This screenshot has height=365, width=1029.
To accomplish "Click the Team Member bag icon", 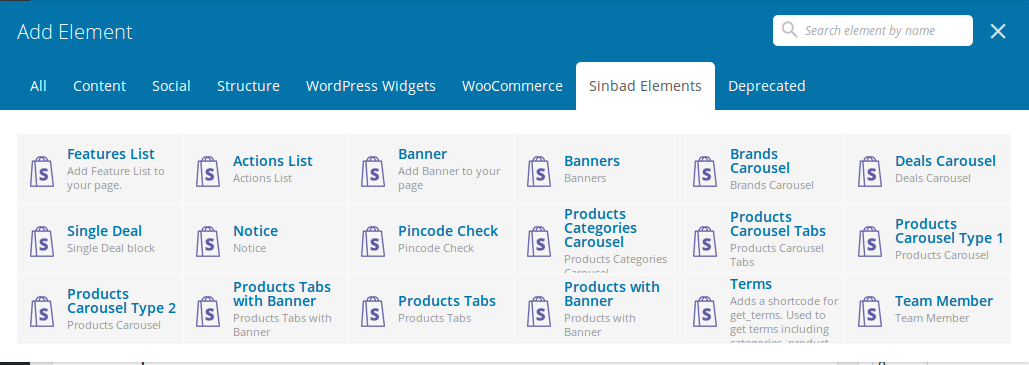I will [870, 311].
